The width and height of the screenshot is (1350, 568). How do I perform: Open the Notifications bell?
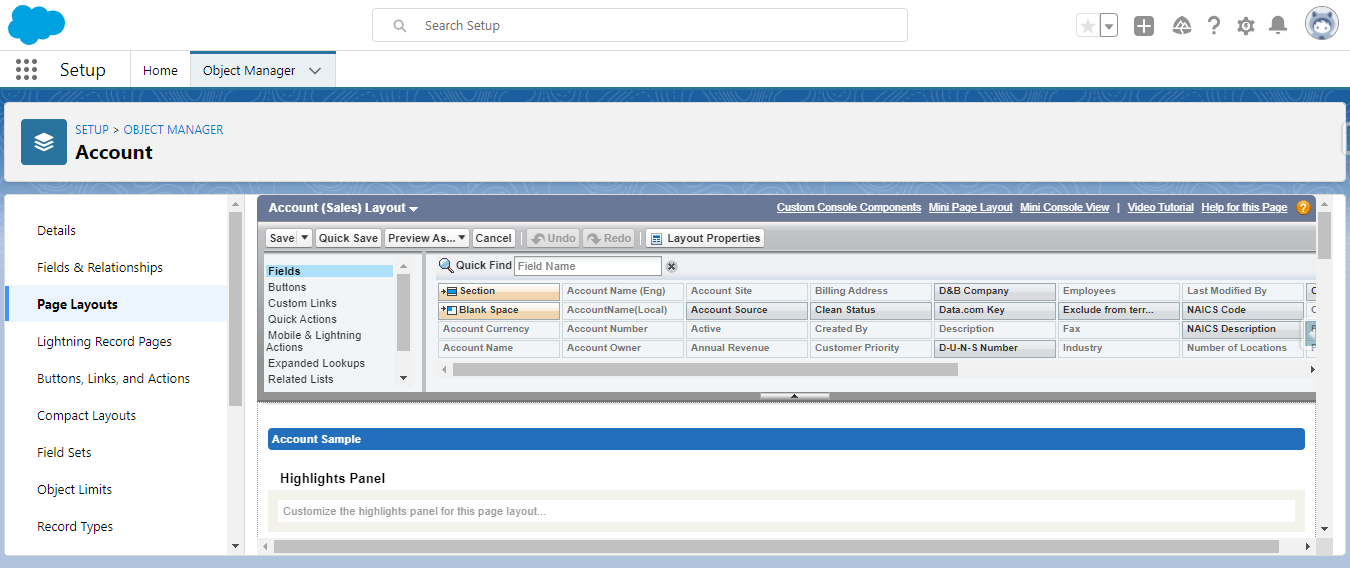coord(1277,26)
